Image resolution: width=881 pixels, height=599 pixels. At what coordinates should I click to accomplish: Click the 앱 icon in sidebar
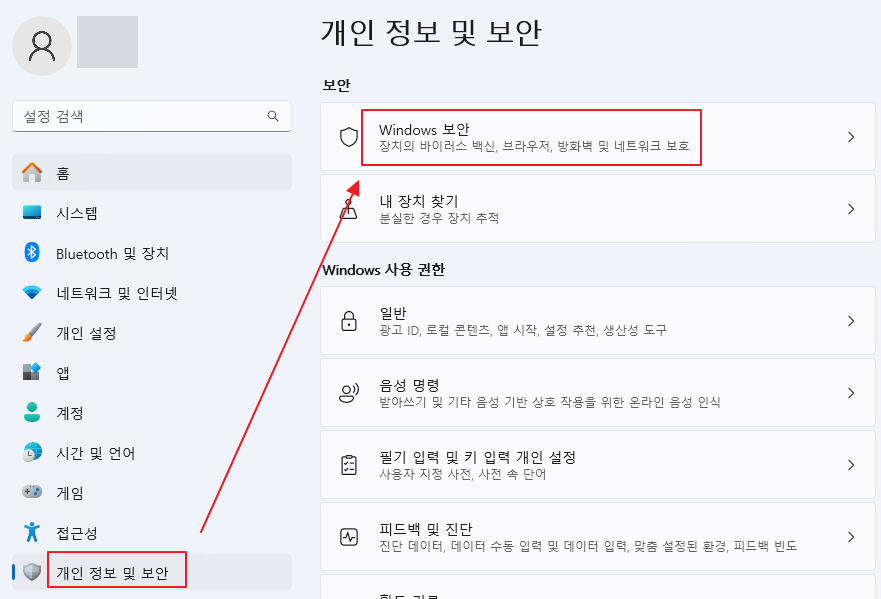point(32,372)
